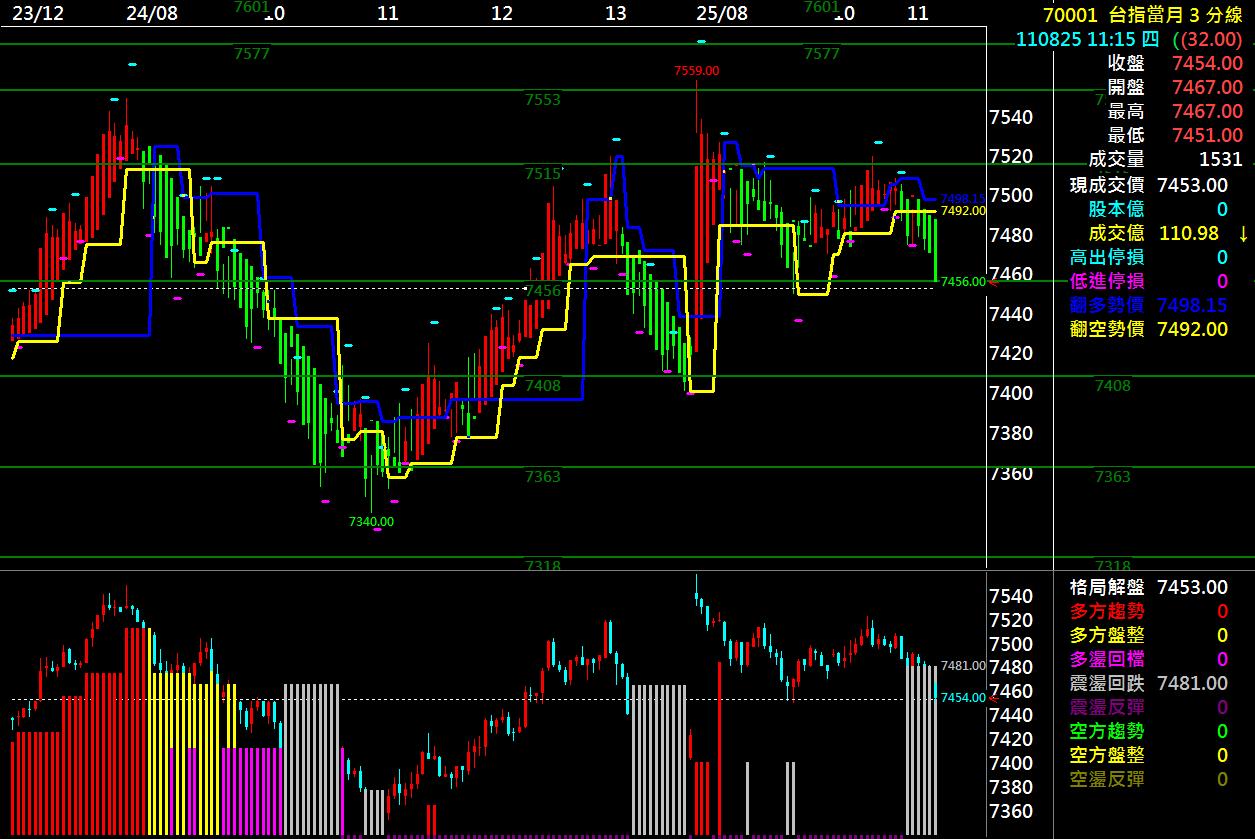Select the 13 hour label on time axis

(x=616, y=14)
